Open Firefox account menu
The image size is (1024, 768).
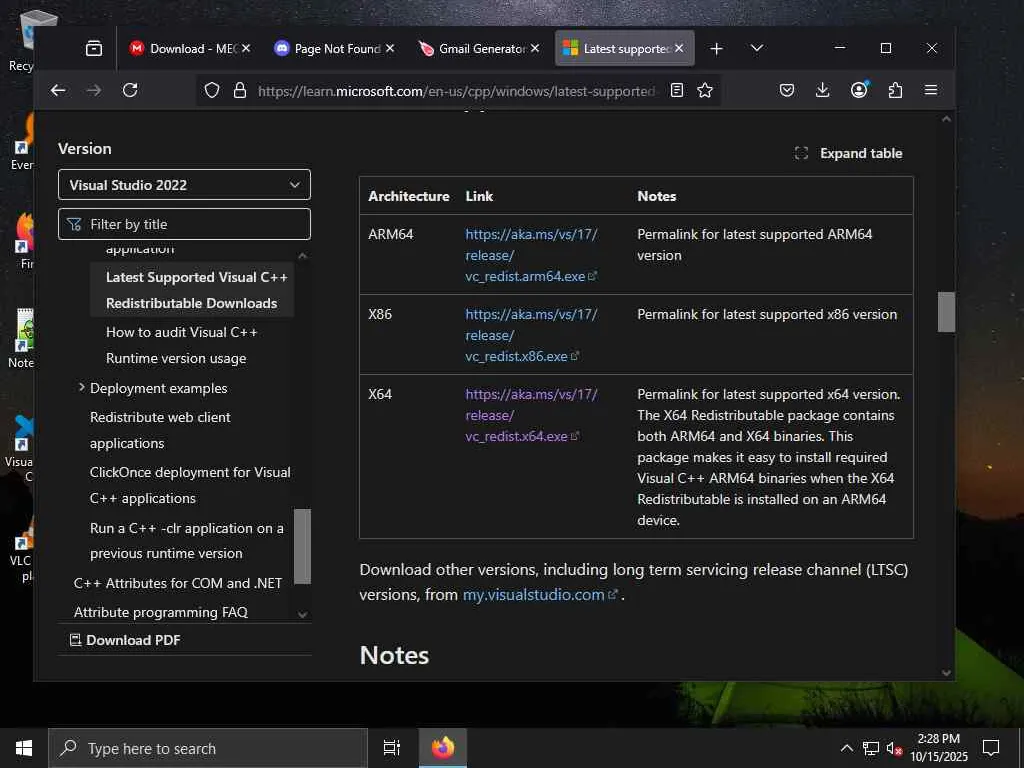pos(859,89)
